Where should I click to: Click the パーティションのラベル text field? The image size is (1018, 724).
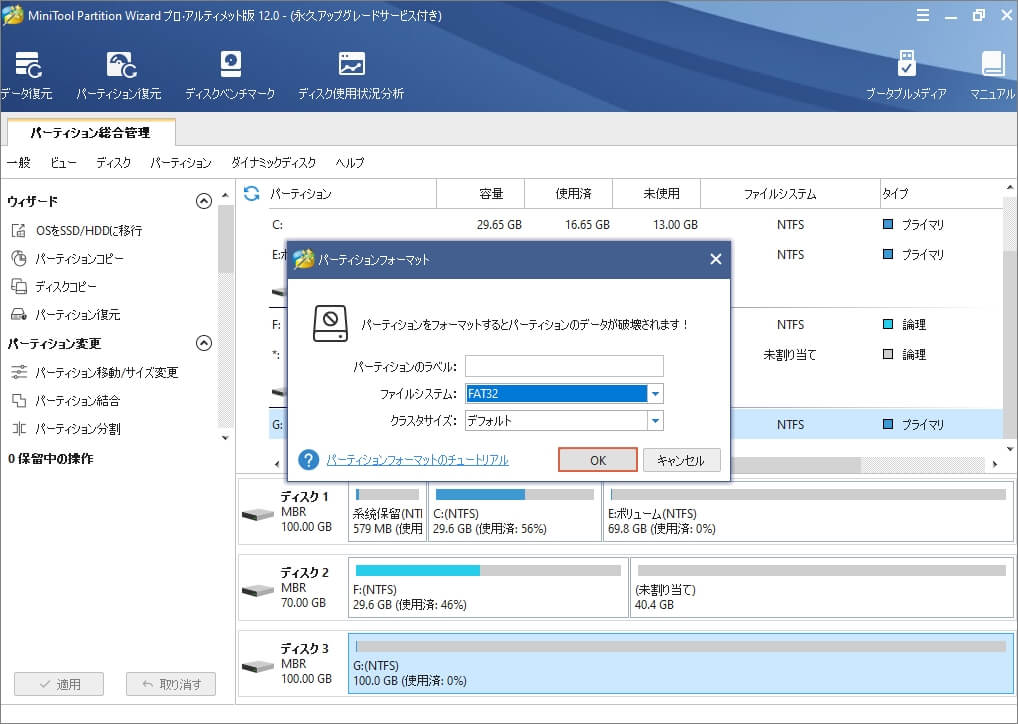[564, 366]
